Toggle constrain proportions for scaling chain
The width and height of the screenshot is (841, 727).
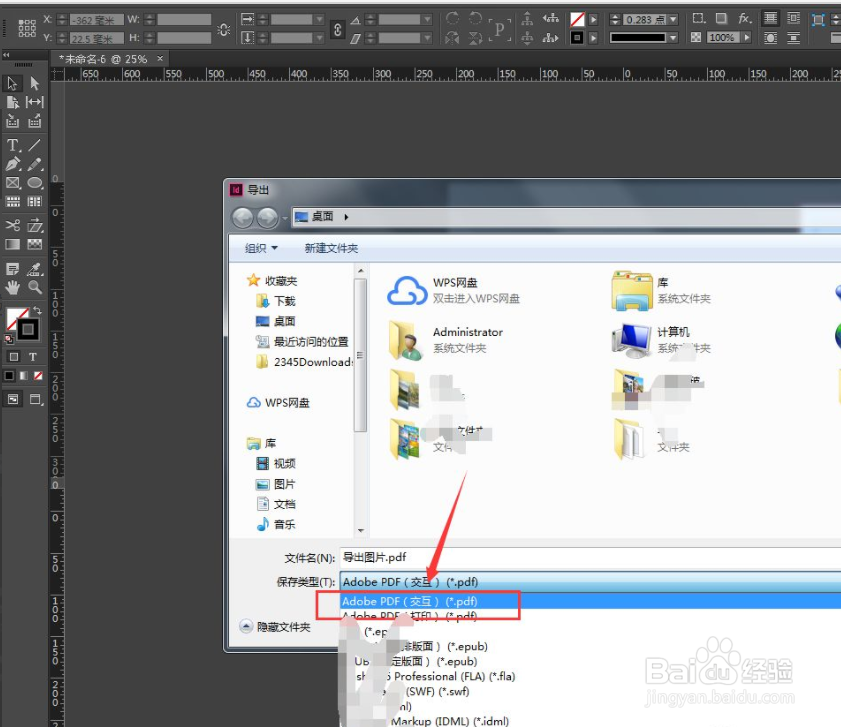tap(337, 30)
